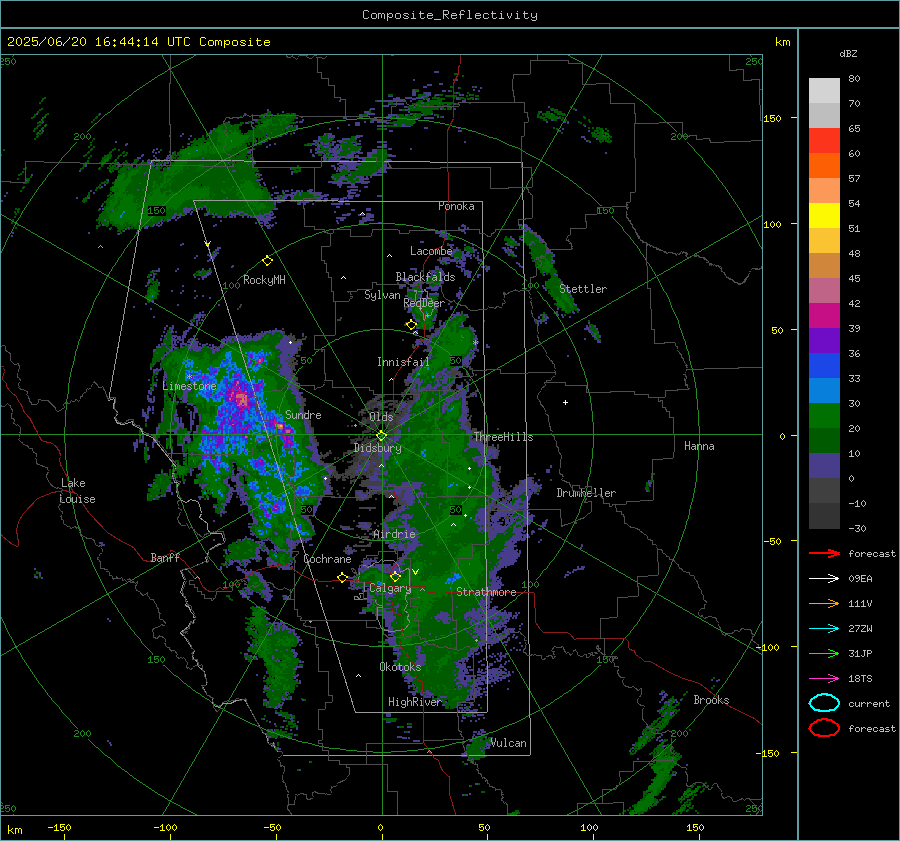
Task: Click the Brooks label
Action: [x=711, y=700]
